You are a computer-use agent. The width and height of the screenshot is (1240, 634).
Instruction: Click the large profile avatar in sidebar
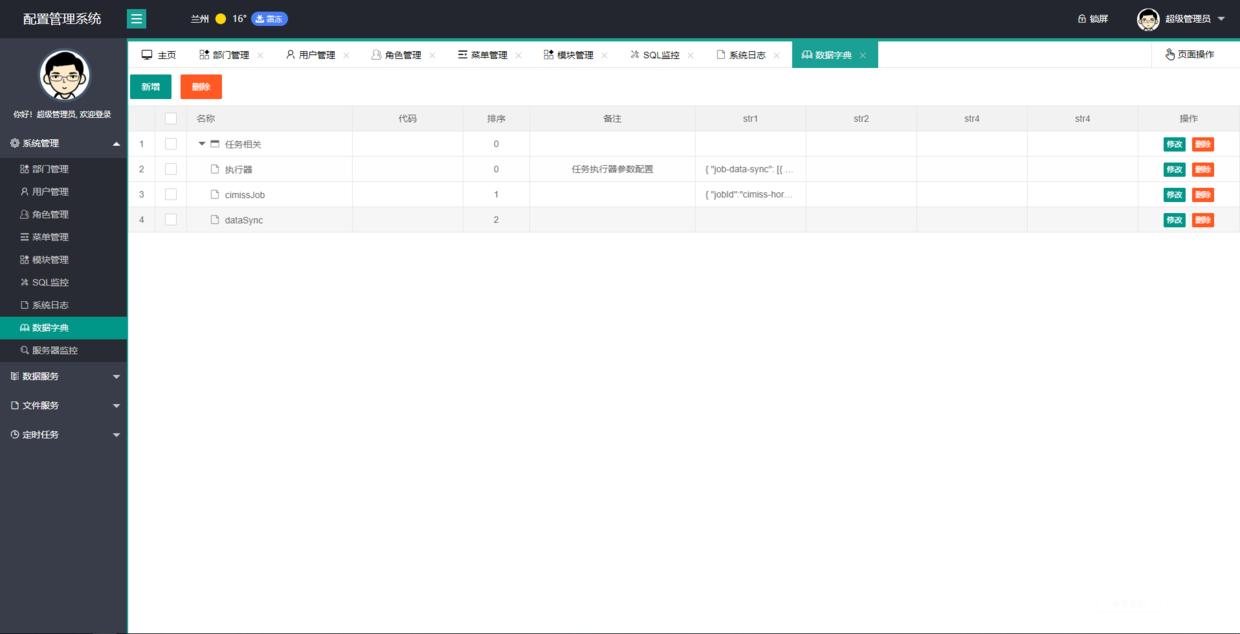pyautogui.click(x=64, y=75)
